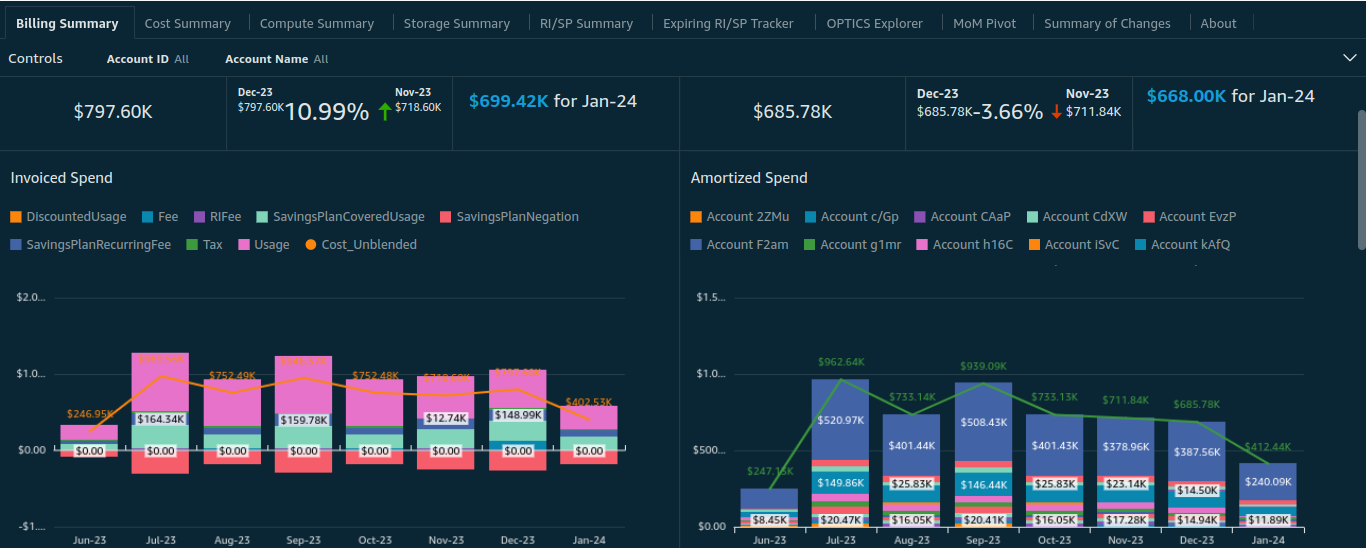
Task: Select the MoM Pivot tab
Action: tap(983, 23)
